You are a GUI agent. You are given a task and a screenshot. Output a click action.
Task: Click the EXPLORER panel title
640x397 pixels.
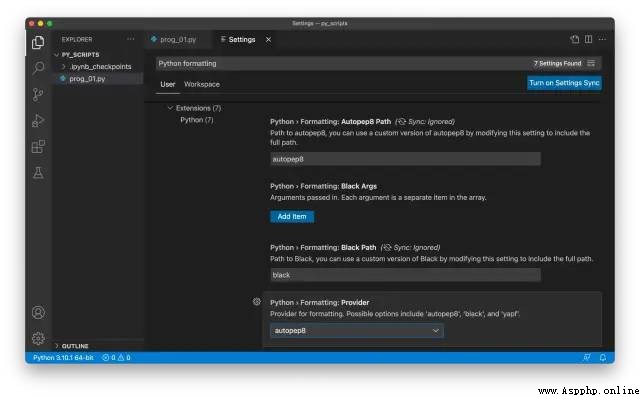[x=77, y=39]
